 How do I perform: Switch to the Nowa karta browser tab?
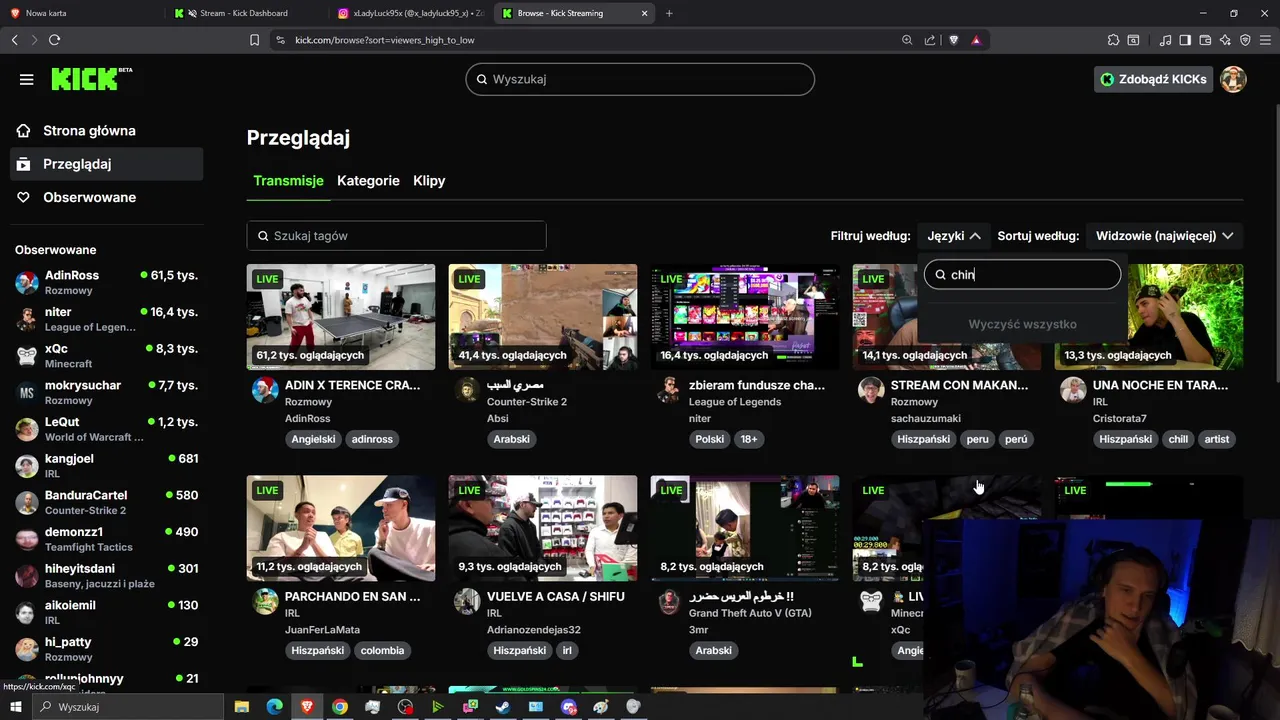[82, 13]
